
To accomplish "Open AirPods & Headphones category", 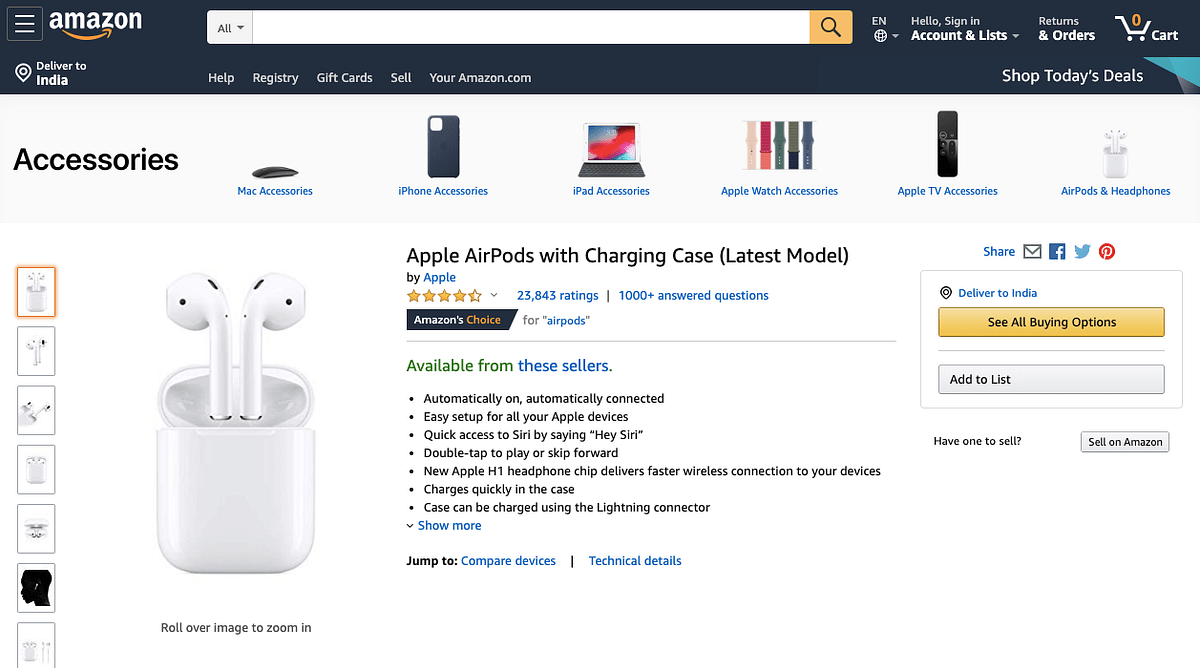I will point(1115,190).
